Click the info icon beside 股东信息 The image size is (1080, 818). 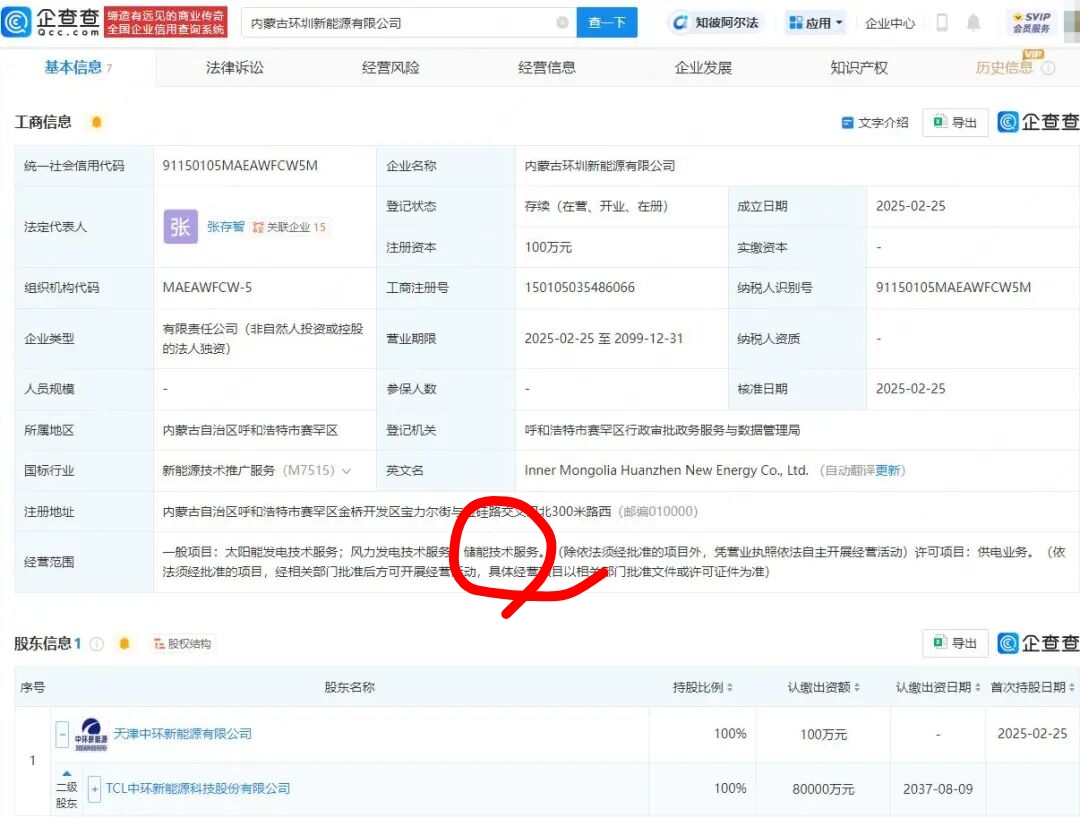click(x=96, y=644)
